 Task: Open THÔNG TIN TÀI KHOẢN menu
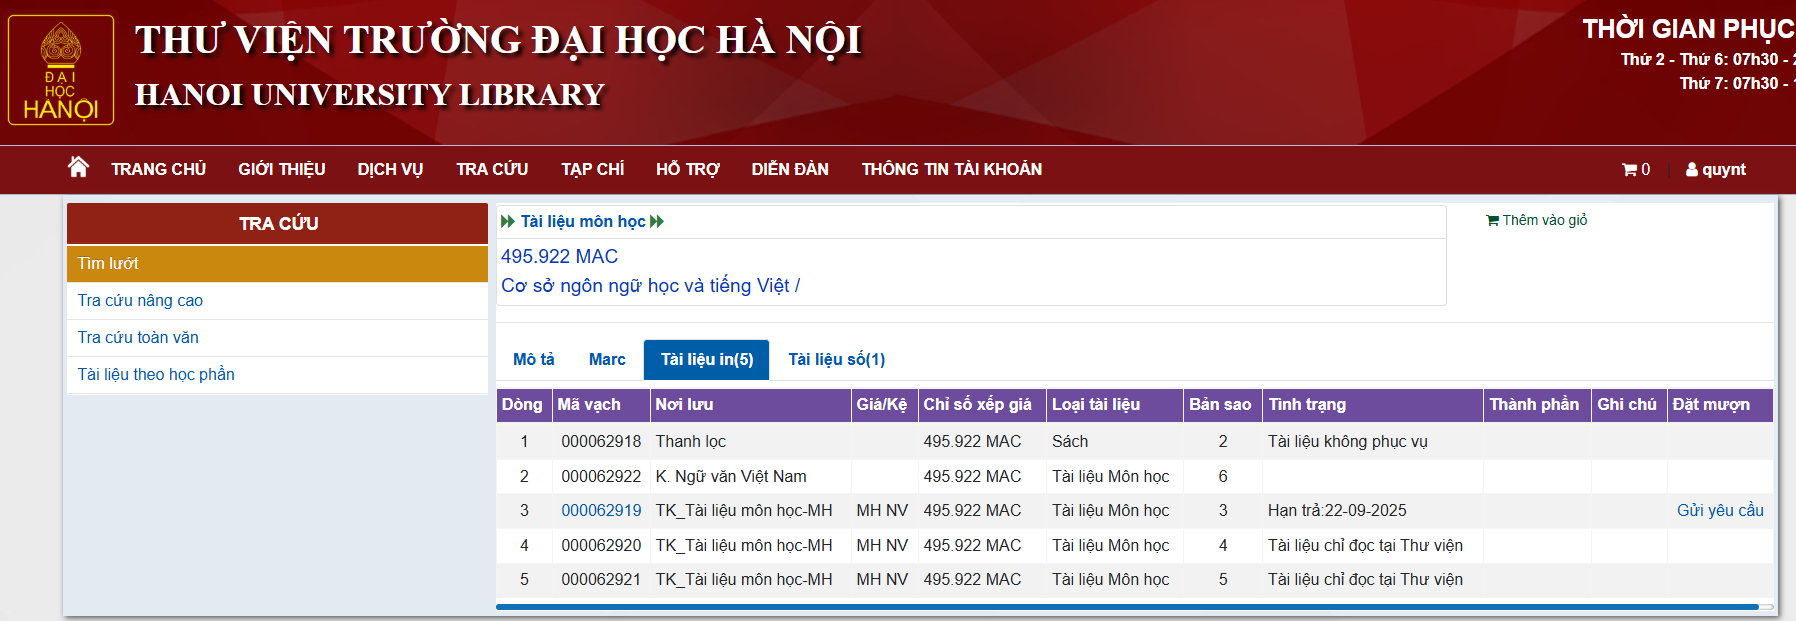[951, 169]
